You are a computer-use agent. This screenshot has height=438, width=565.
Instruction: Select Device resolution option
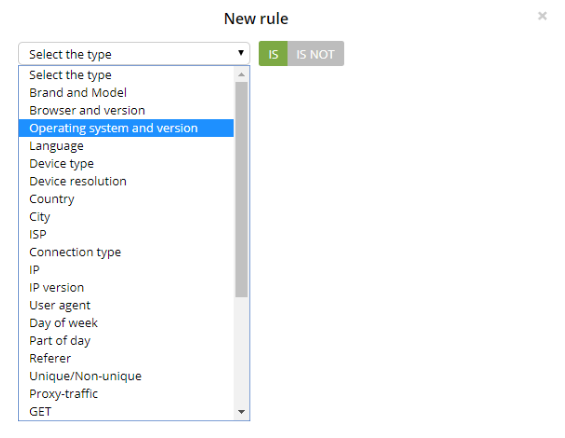pos(126,181)
